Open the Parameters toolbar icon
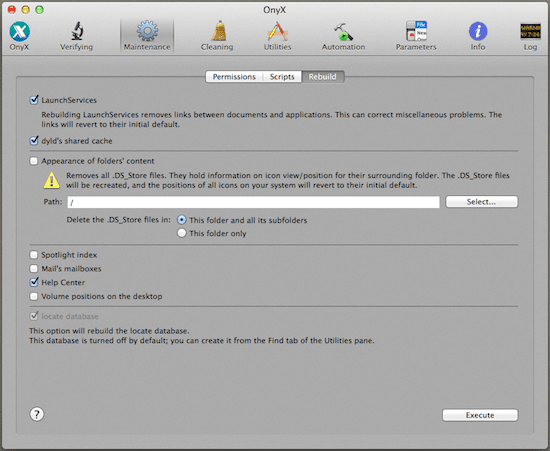The image size is (550, 451). pyautogui.click(x=416, y=35)
